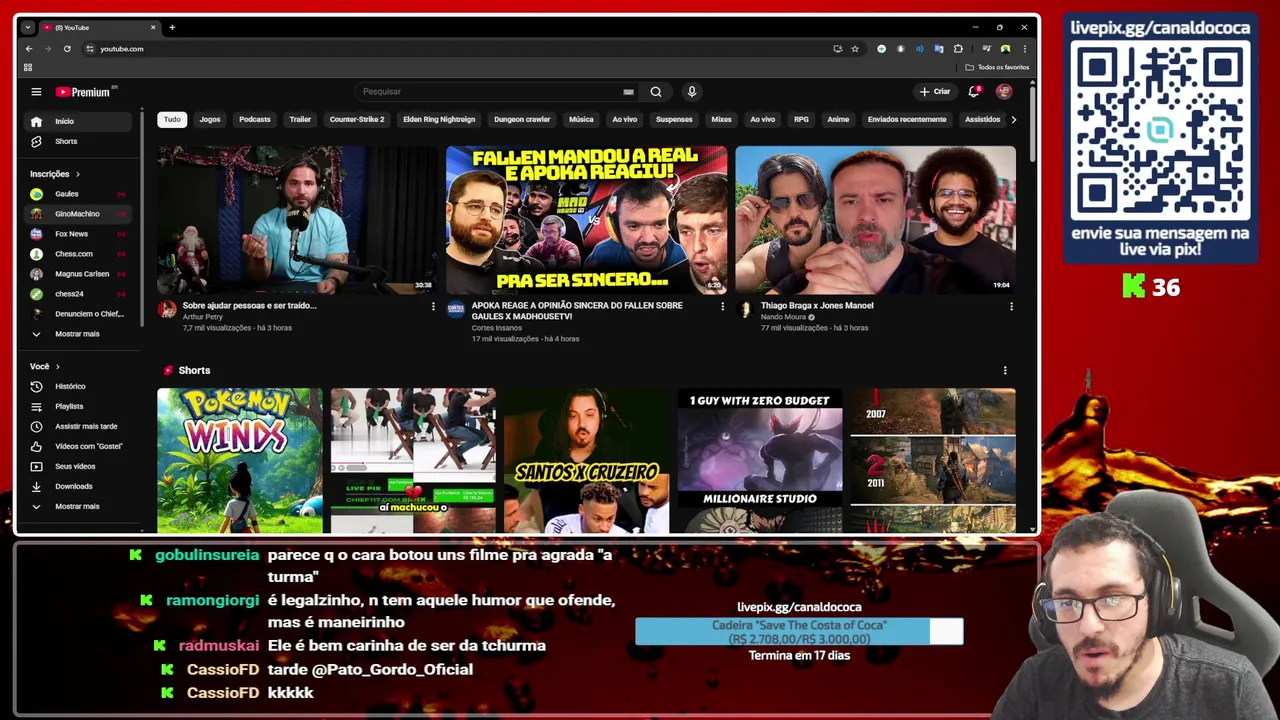Open the browser tab search dropdown
The width and height of the screenshot is (1280, 720).
tap(27, 27)
